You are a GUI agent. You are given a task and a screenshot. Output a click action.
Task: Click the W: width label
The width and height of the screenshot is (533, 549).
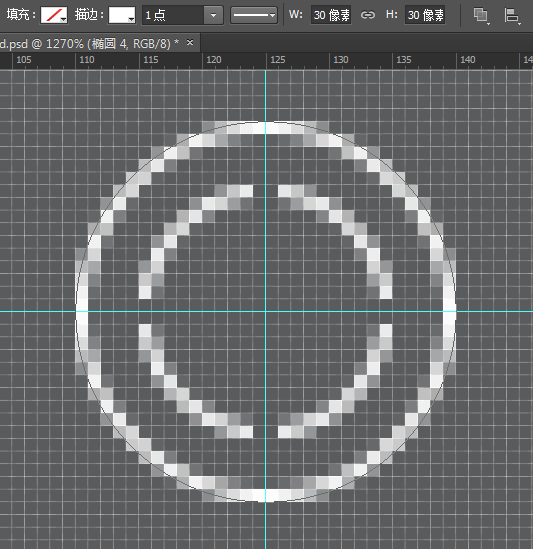click(x=296, y=15)
